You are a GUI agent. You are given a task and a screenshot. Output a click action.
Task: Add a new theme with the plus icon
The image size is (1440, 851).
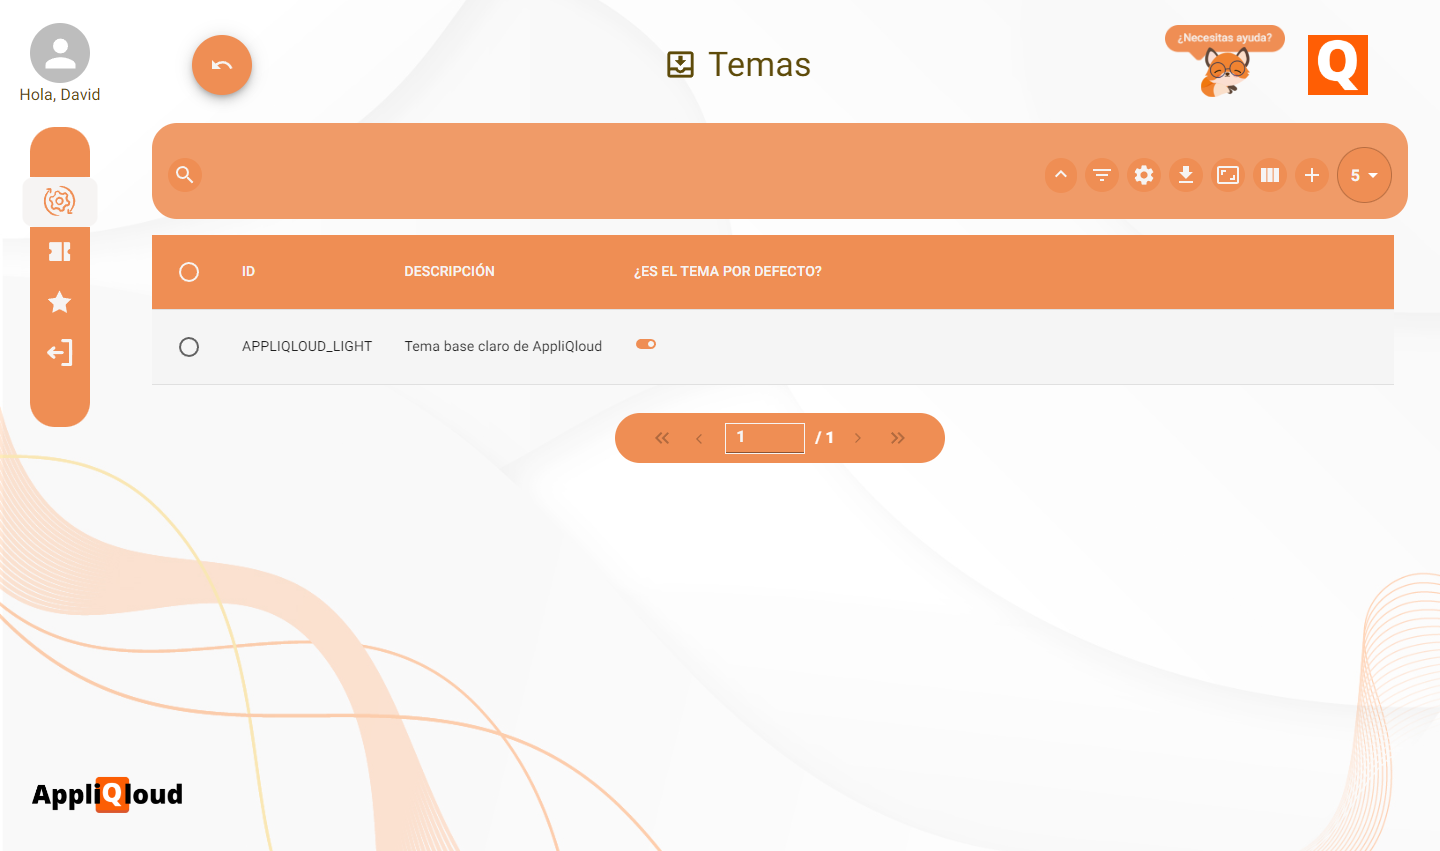click(1312, 175)
